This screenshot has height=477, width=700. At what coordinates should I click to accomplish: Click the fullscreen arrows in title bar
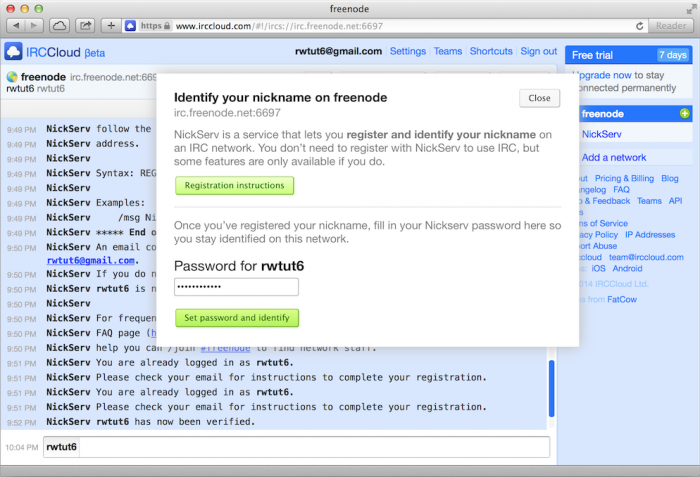pos(691,8)
